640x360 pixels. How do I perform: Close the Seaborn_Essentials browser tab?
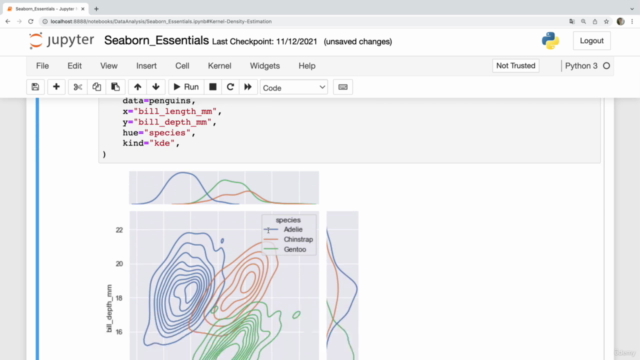(82, 9)
